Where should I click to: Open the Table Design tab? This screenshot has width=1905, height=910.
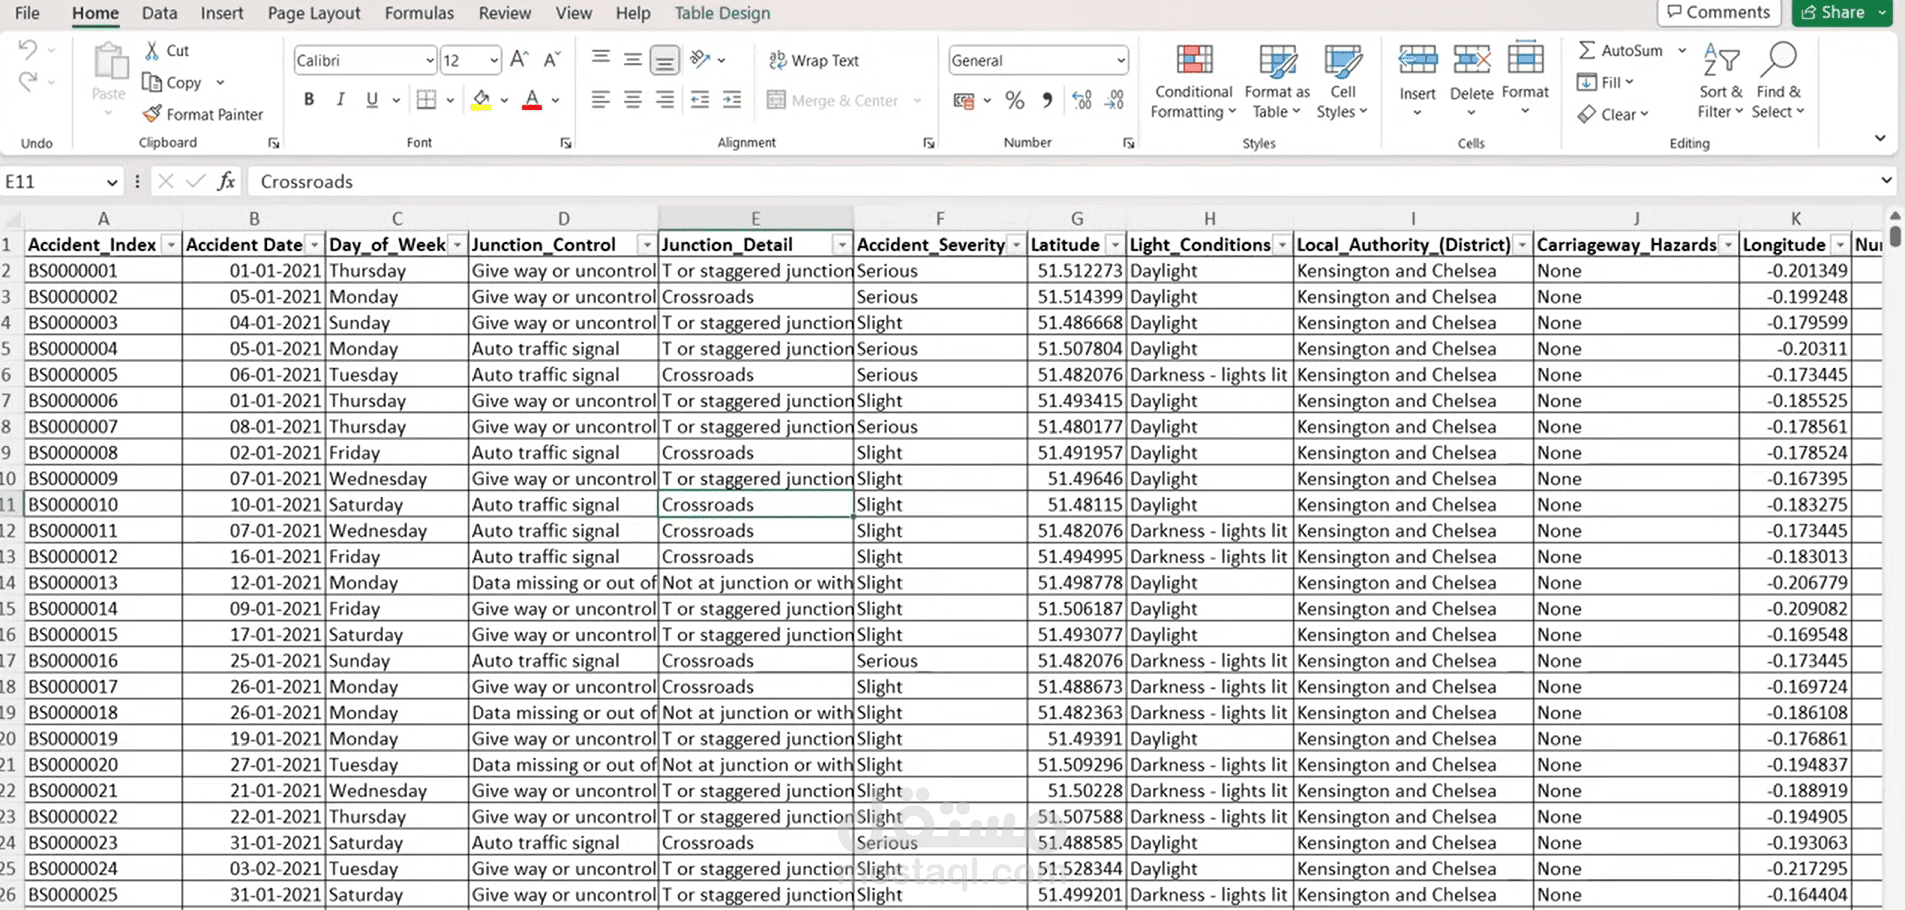pyautogui.click(x=722, y=13)
